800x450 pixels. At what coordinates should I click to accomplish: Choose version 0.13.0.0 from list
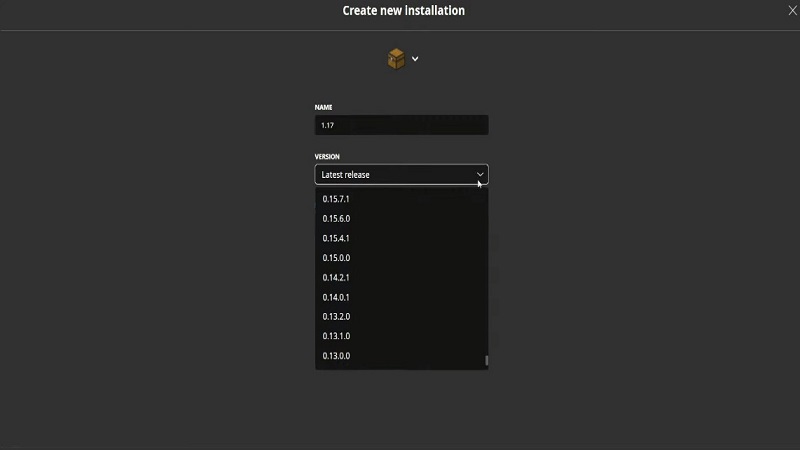(x=402, y=356)
